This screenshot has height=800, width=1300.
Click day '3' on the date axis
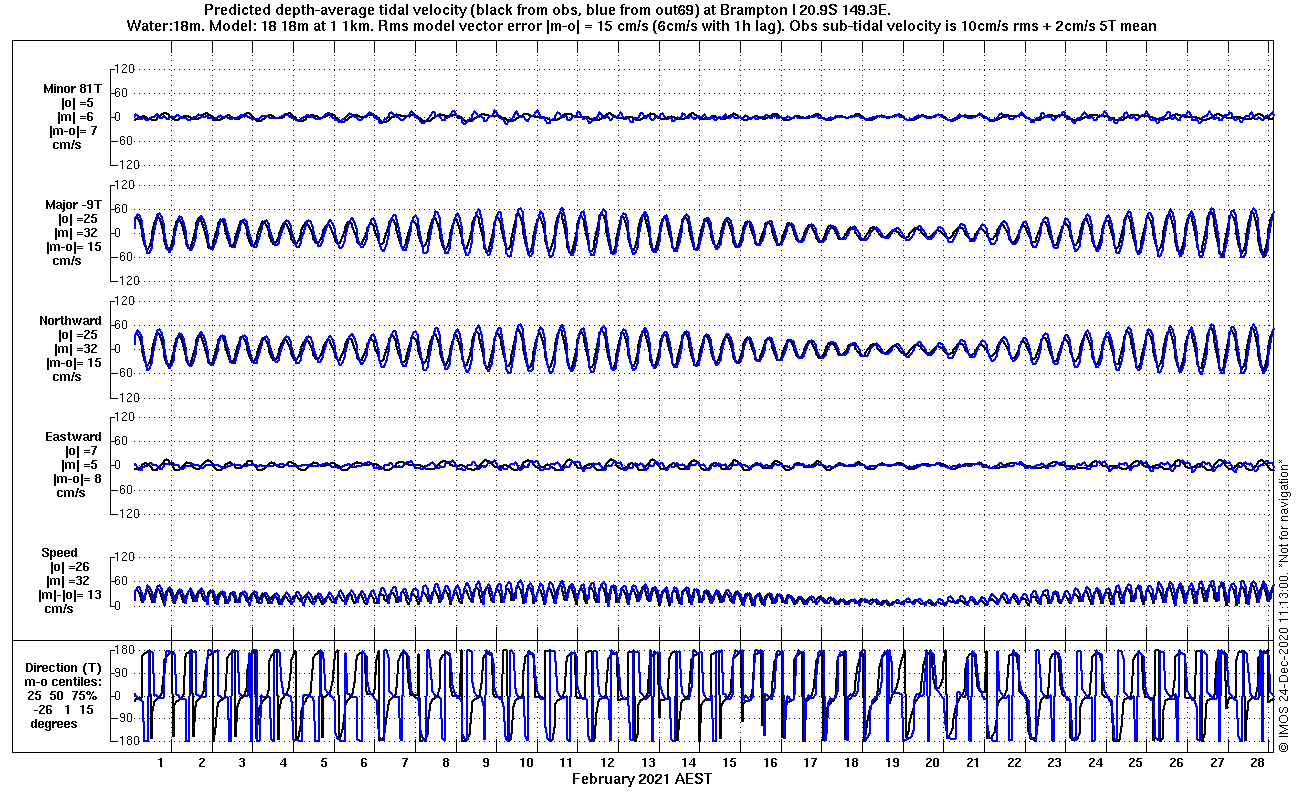click(x=242, y=762)
